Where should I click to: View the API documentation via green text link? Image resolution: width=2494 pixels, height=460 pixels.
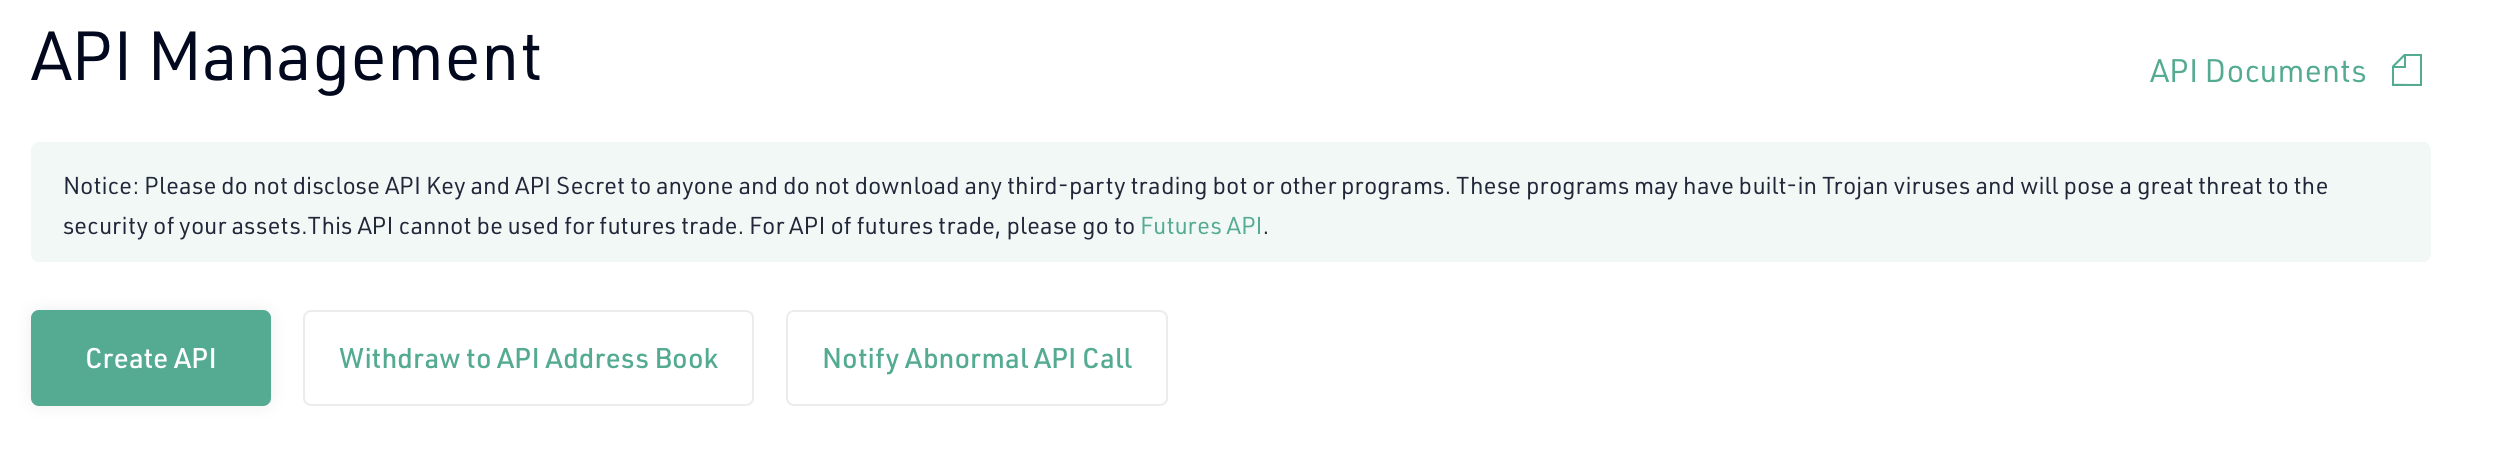point(2258,72)
